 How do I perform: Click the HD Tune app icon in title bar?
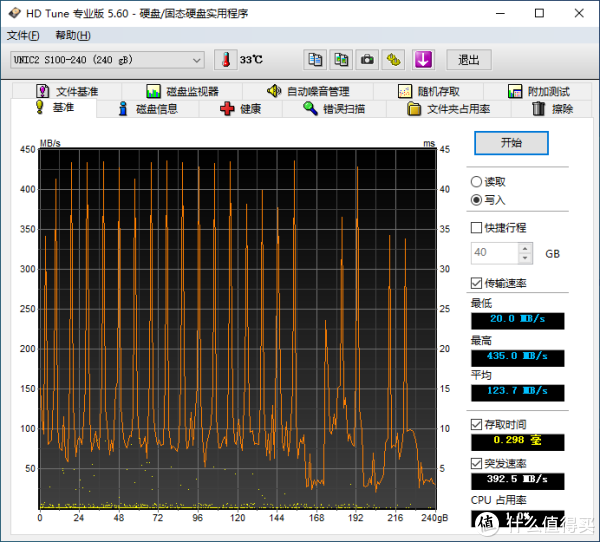click(15, 13)
